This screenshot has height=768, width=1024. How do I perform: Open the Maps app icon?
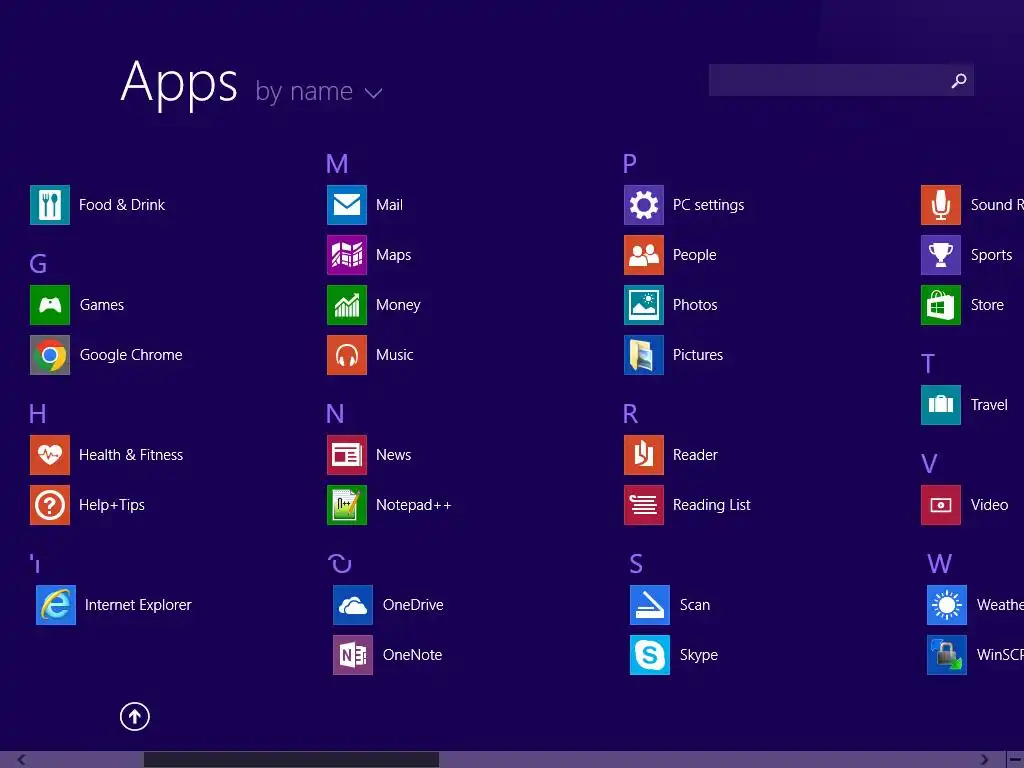click(347, 255)
